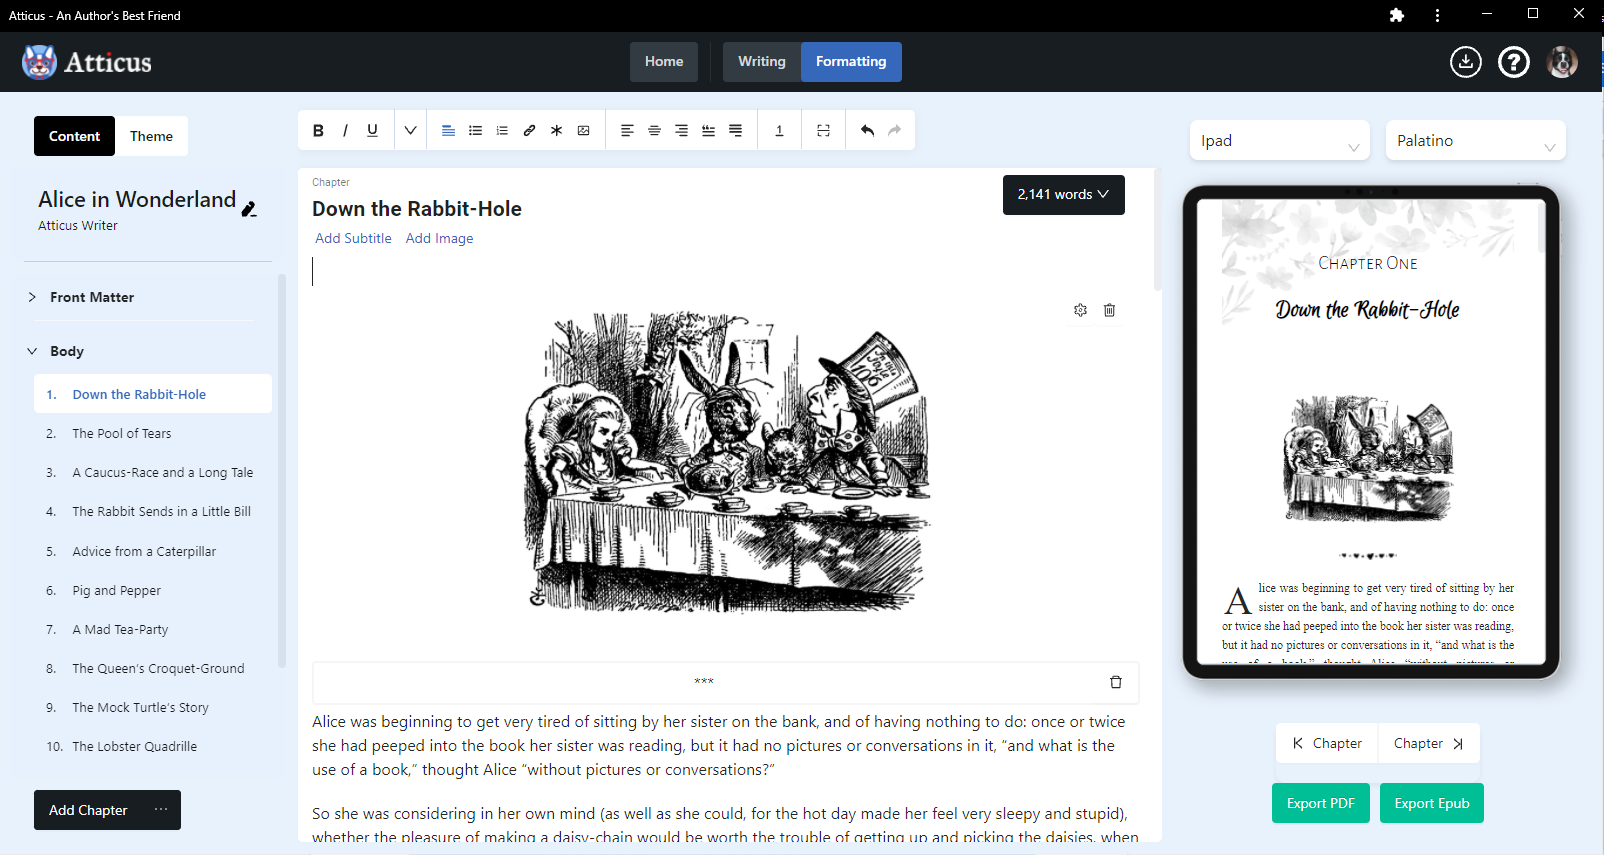Go to the Writing tab
1604x855 pixels.
click(761, 61)
